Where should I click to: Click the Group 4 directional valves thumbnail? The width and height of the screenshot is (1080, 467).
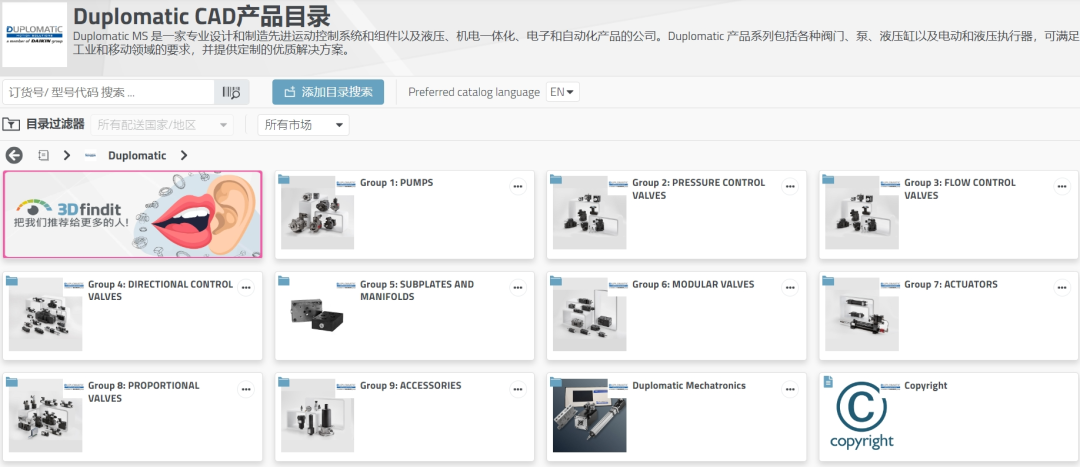[45, 314]
